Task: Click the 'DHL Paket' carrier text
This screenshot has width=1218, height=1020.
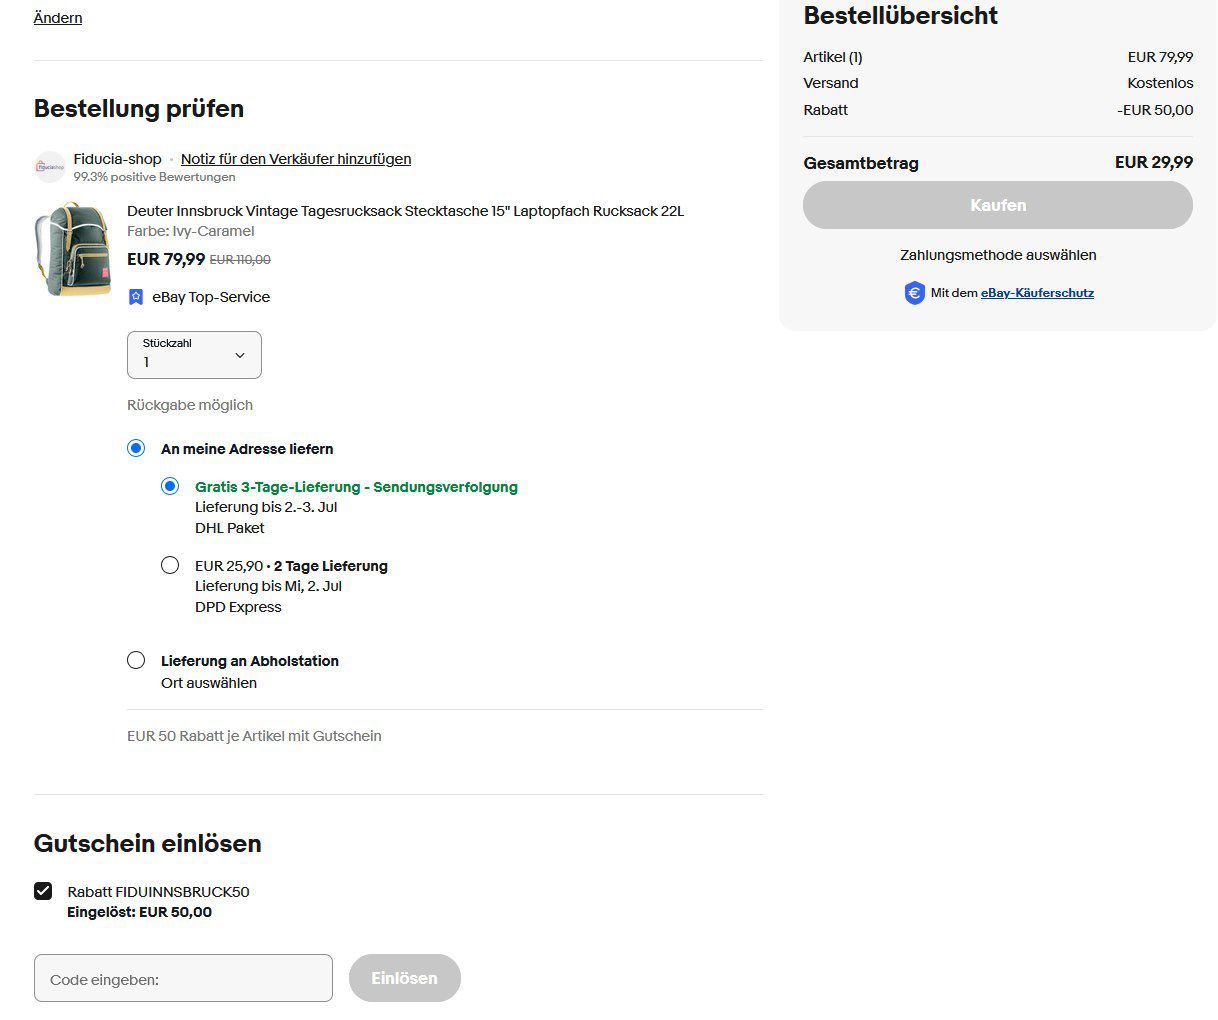Action: coord(230,528)
